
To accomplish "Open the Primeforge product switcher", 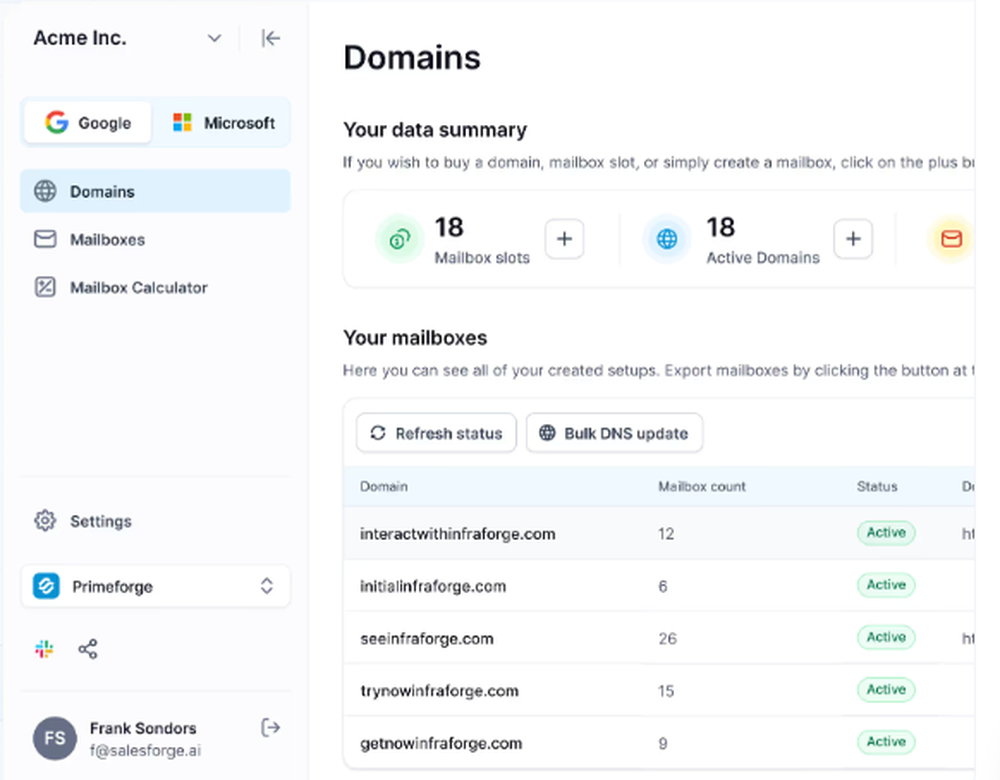I will click(155, 586).
